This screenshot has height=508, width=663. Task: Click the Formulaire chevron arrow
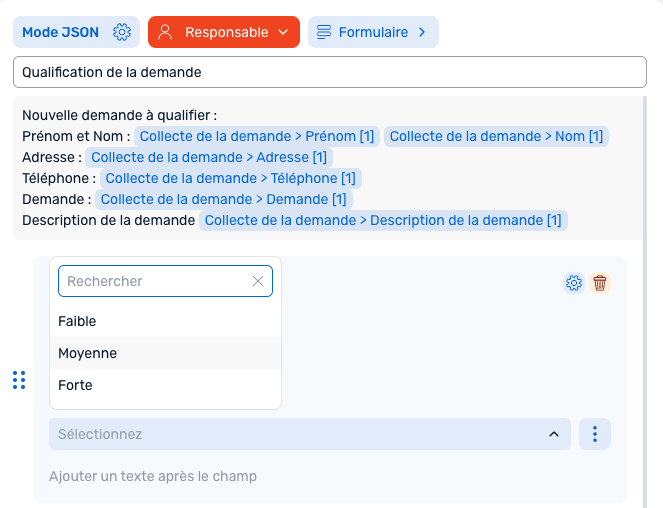pos(422,32)
